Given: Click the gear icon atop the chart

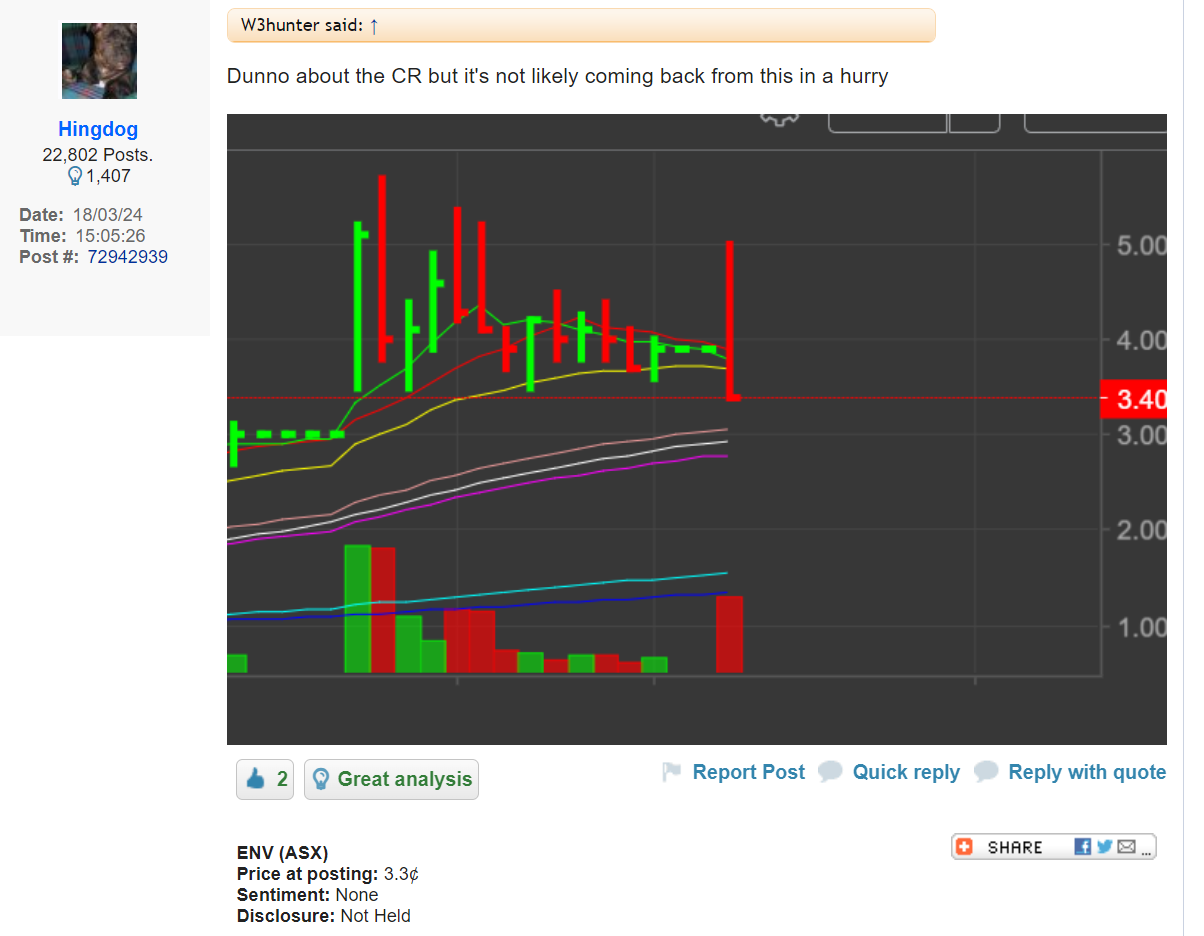Looking at the screenshot, I should coord(781,119).
